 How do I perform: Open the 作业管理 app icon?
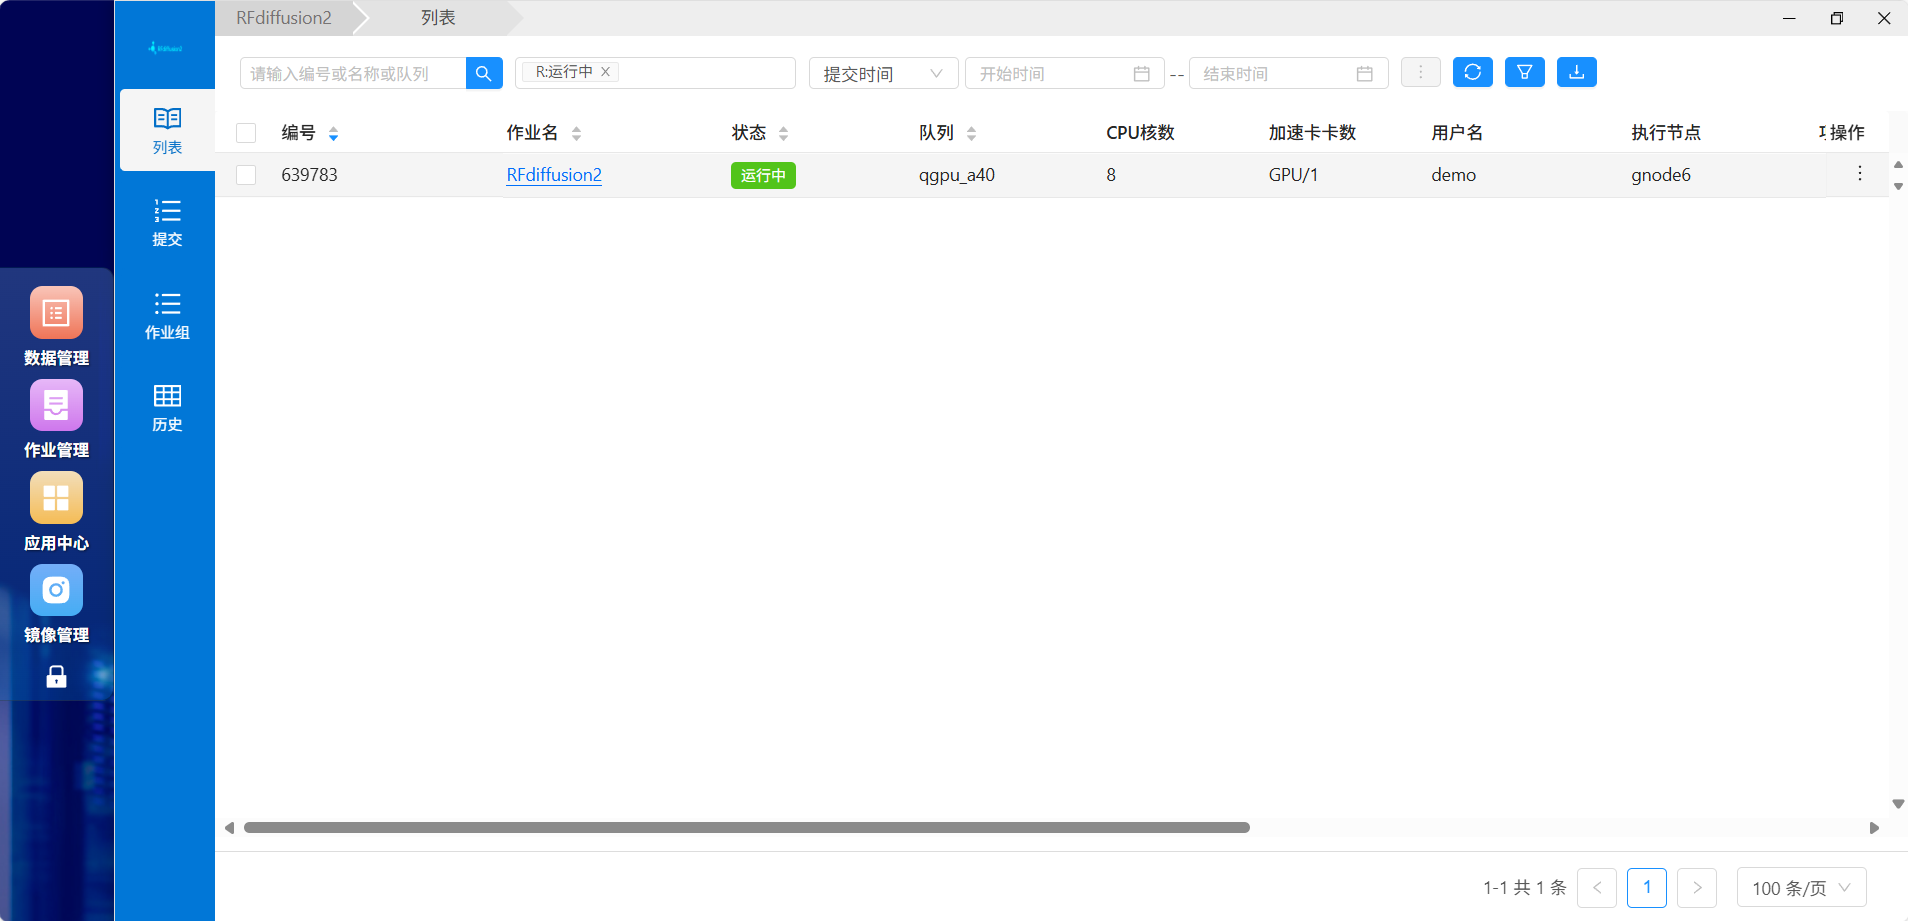[56, 405]
